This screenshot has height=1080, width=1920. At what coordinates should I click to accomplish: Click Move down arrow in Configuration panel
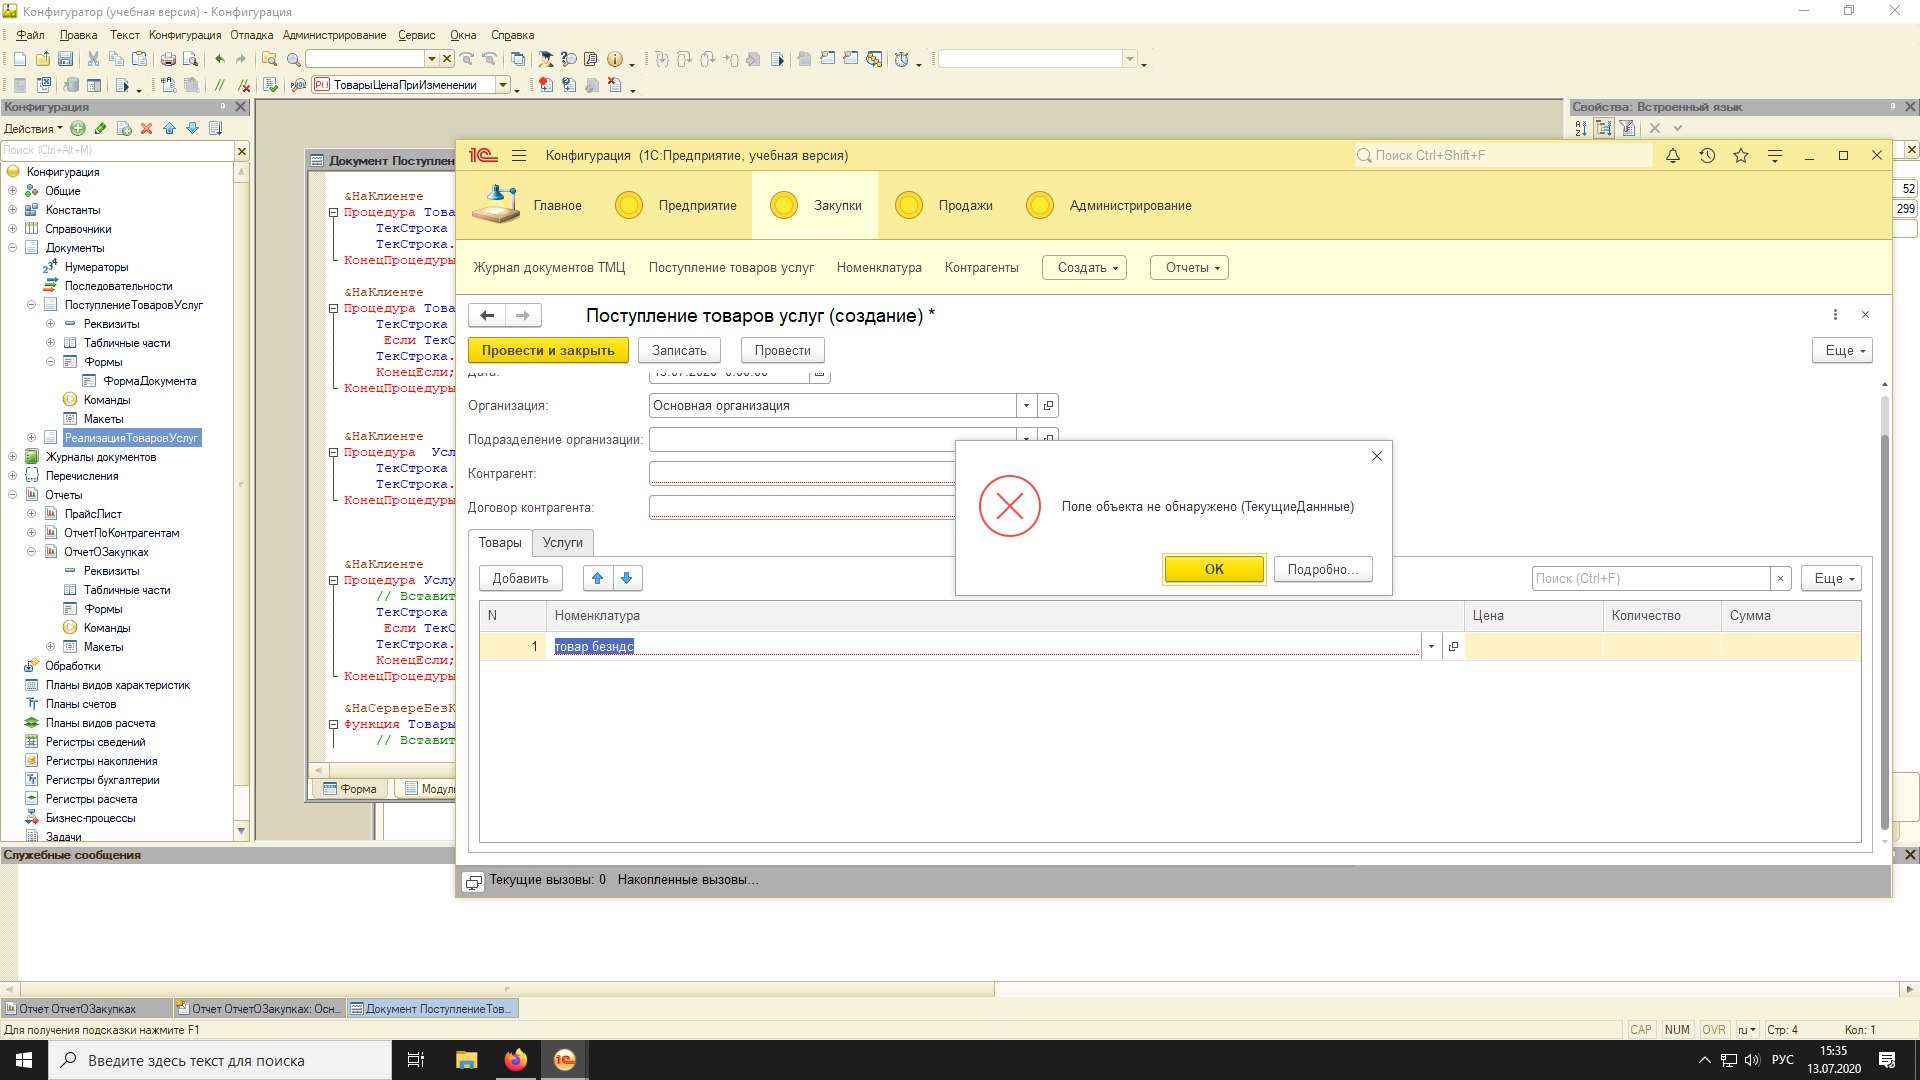192,128
